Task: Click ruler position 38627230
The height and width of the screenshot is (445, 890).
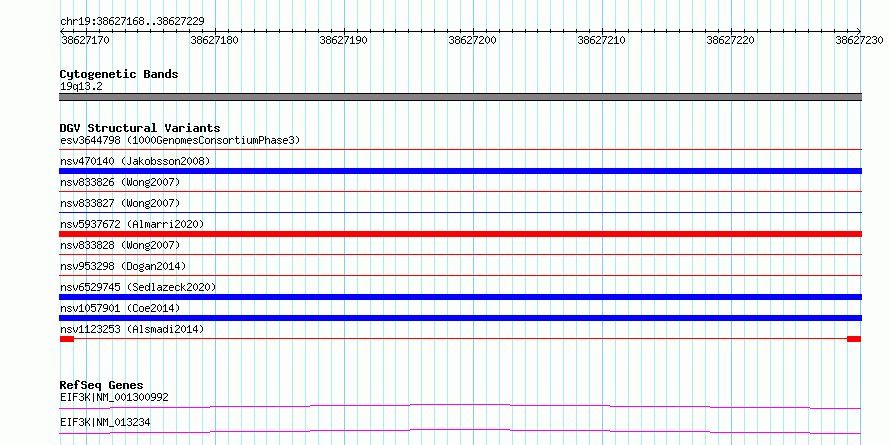Action: point(859,40)
